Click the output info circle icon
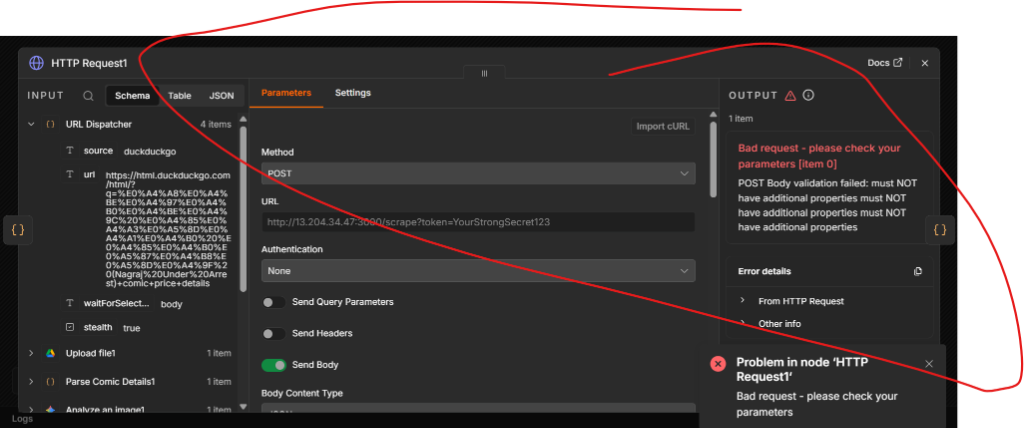 click(x=808, y=95)
